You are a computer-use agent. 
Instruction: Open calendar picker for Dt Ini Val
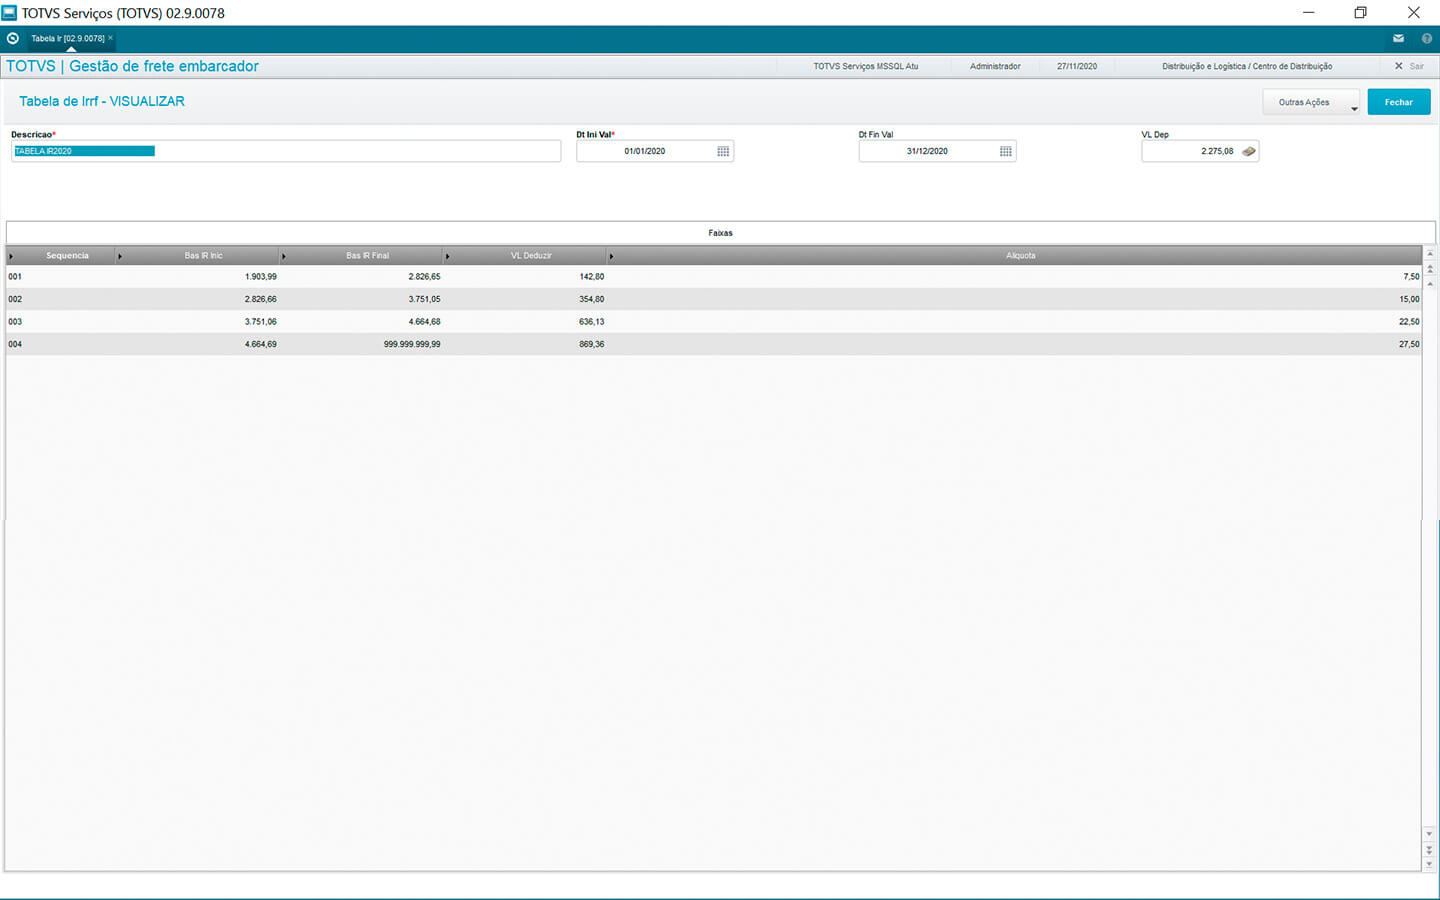click(x=723, y=152)
